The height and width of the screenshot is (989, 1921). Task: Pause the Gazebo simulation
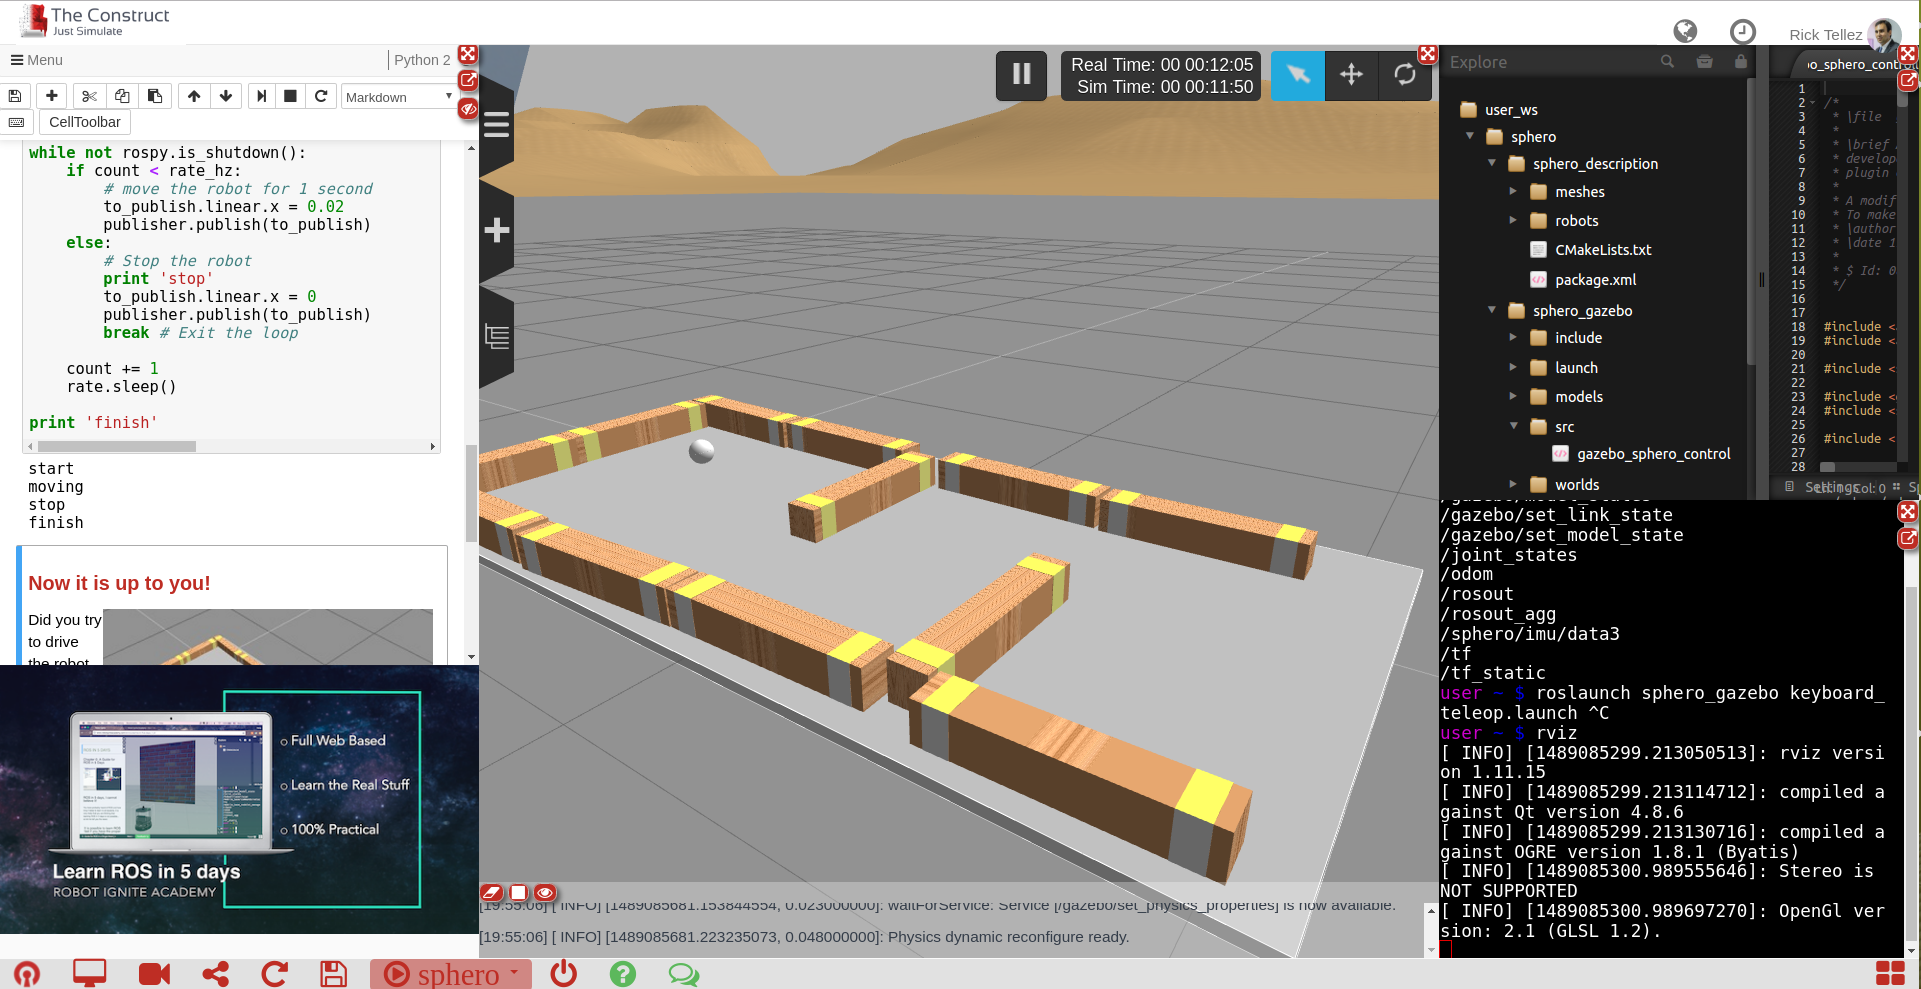1021,75
